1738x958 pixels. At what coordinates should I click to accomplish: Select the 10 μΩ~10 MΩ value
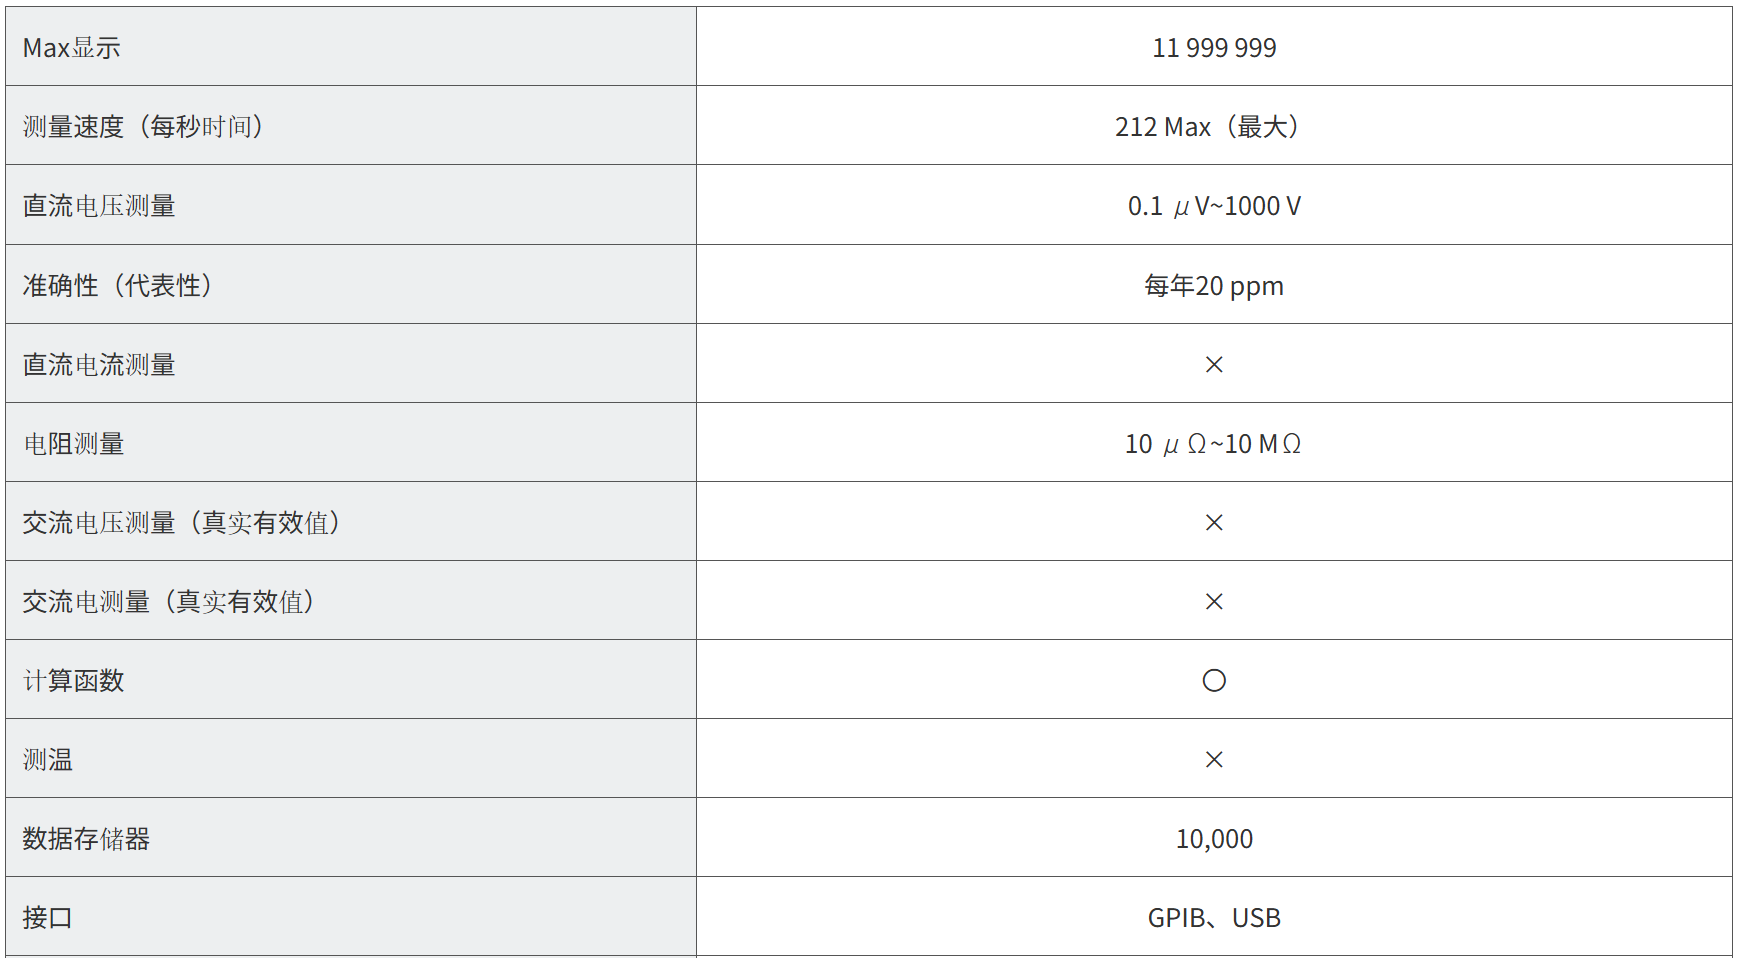click(x=1213, y=444)
